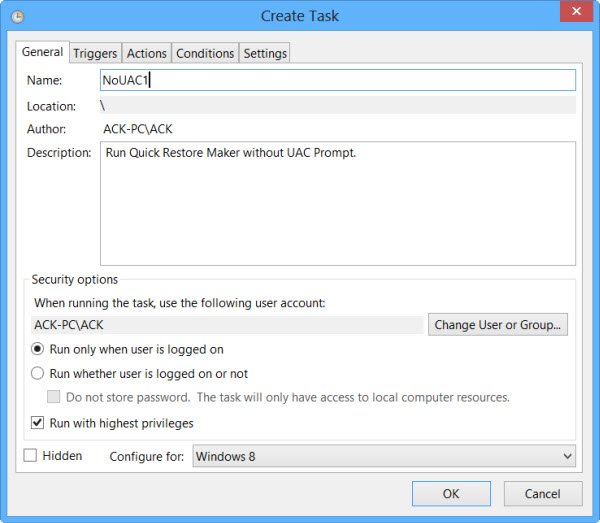Click the Cancel button
This screenshot has height=523, width=600.
pos(543,493)
